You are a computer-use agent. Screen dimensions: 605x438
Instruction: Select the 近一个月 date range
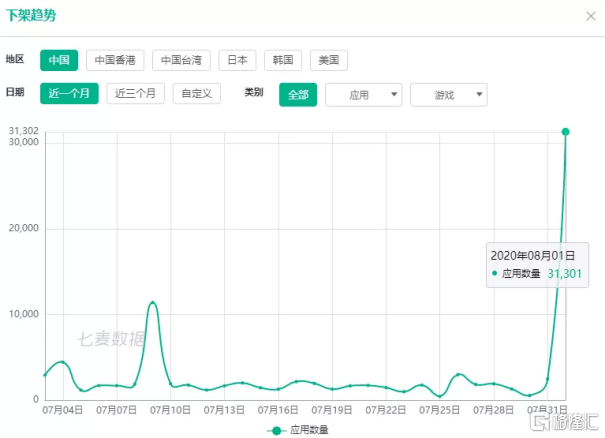coord(69,93)
